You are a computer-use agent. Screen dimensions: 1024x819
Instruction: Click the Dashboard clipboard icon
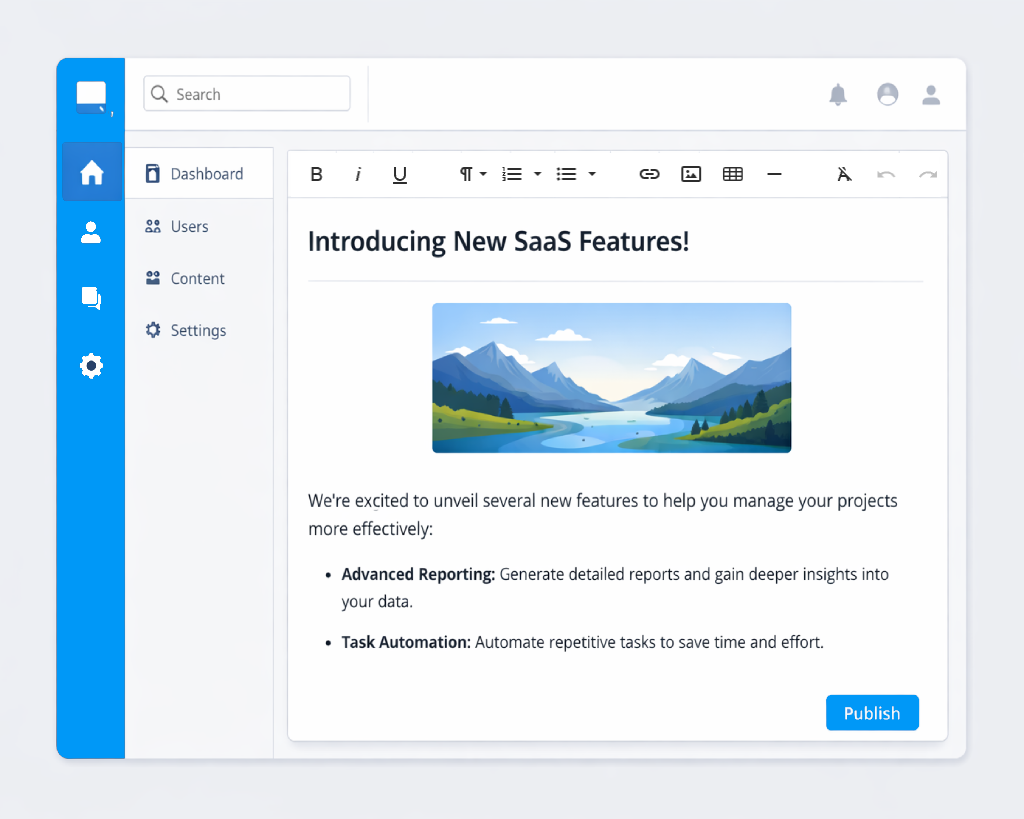(153, 174)
